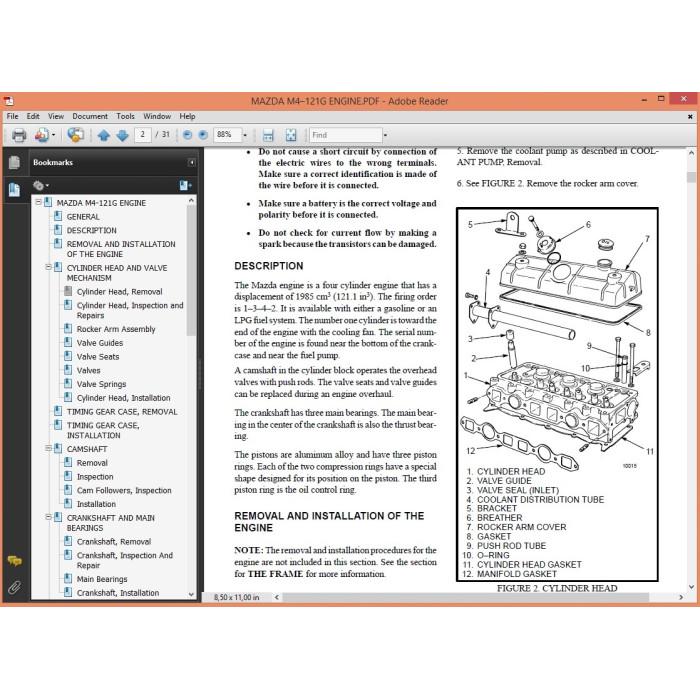Click the collaborate globe icon
The width and height of the screenshot is (700, 700).
(x=75, y=135)
